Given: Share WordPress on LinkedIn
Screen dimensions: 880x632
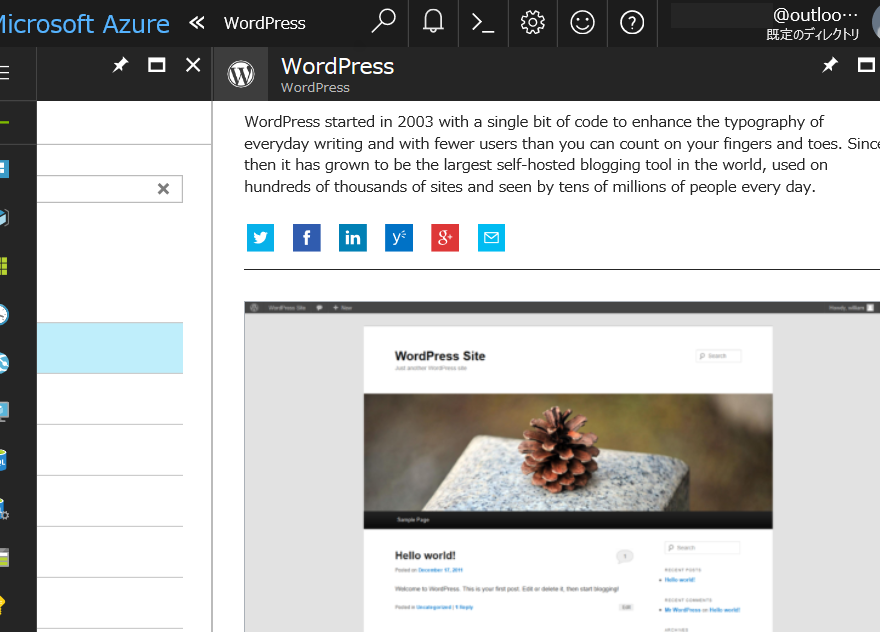Looking at the screenshot, I should (352, 237).
